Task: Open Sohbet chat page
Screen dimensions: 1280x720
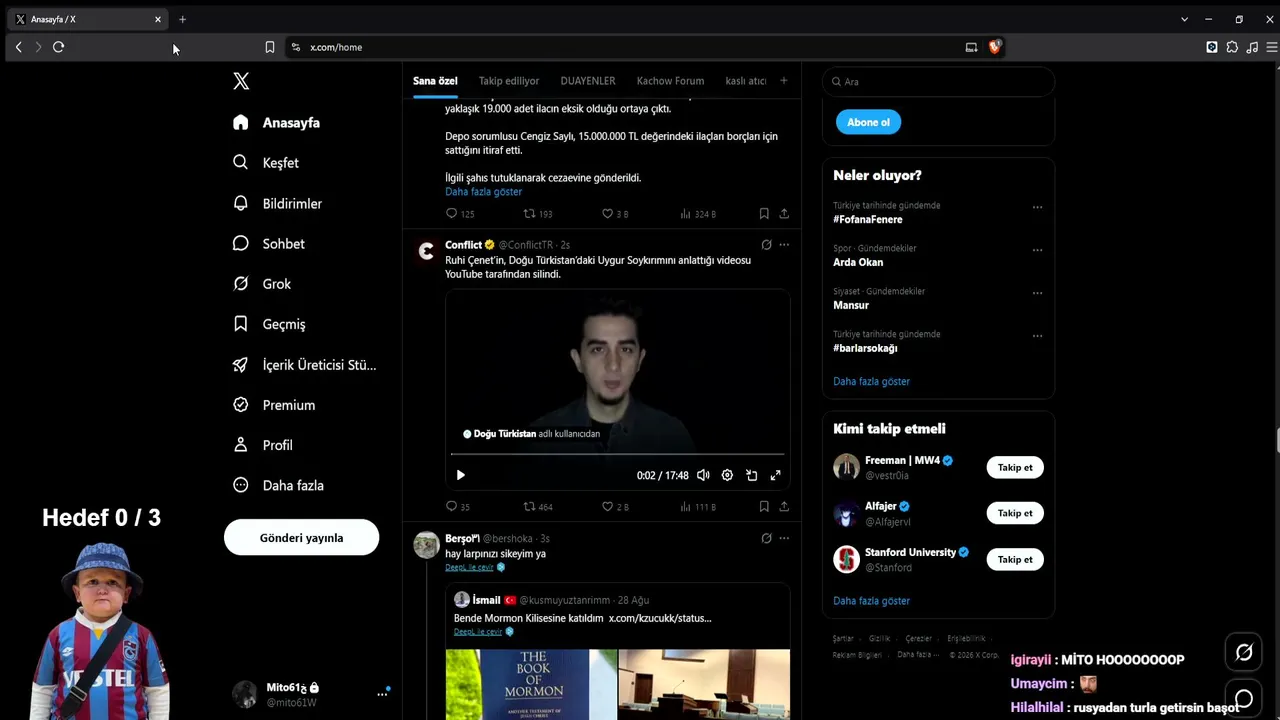Action: pos(269,244)
